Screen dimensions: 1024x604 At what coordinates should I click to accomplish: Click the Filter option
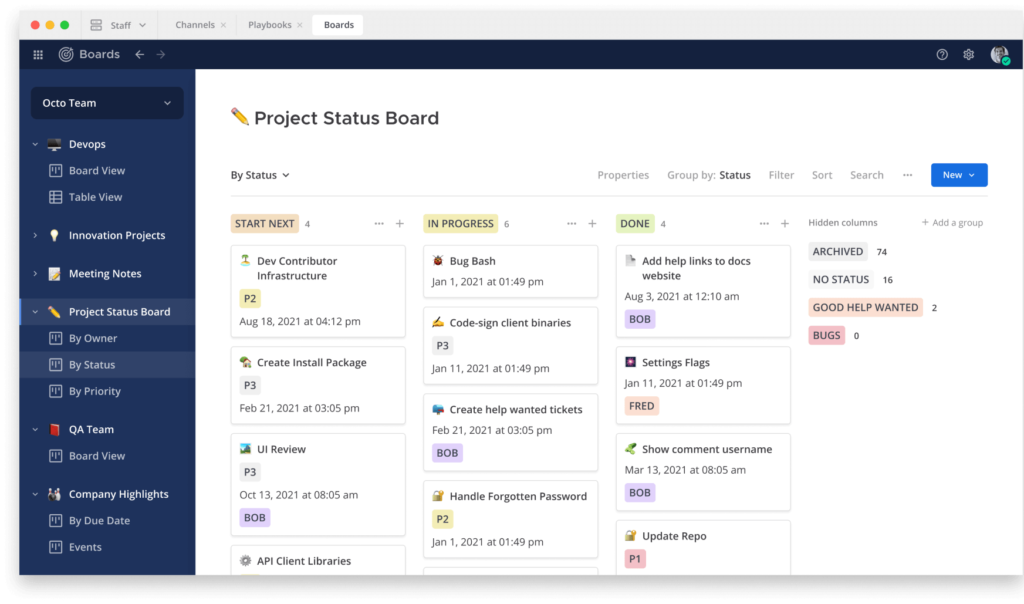781,175
